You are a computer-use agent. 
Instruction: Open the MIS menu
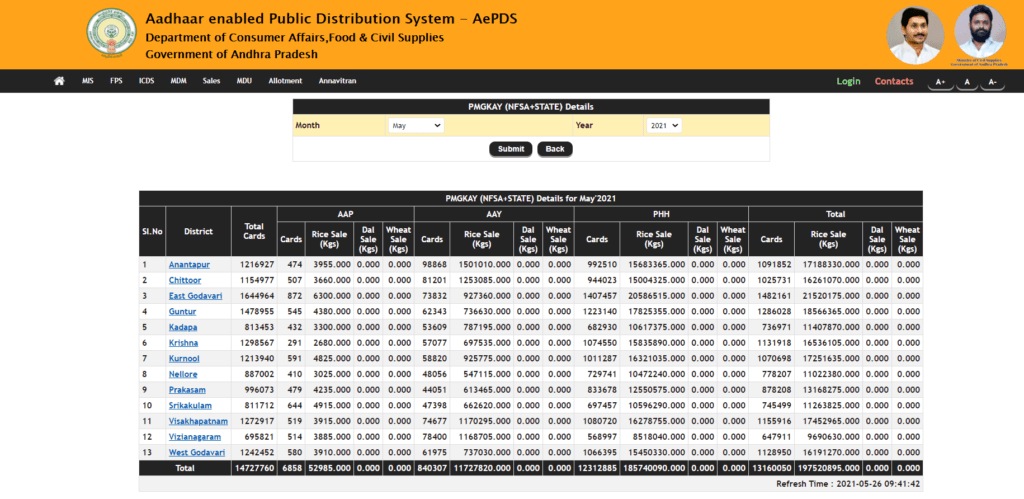coord(88,81)
